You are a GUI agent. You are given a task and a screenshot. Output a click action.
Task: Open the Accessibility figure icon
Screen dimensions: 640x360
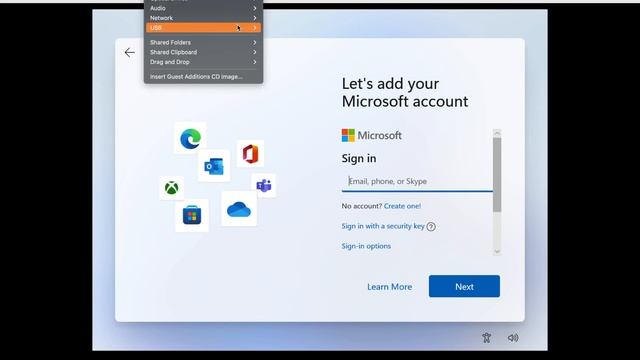coord(486,338)
